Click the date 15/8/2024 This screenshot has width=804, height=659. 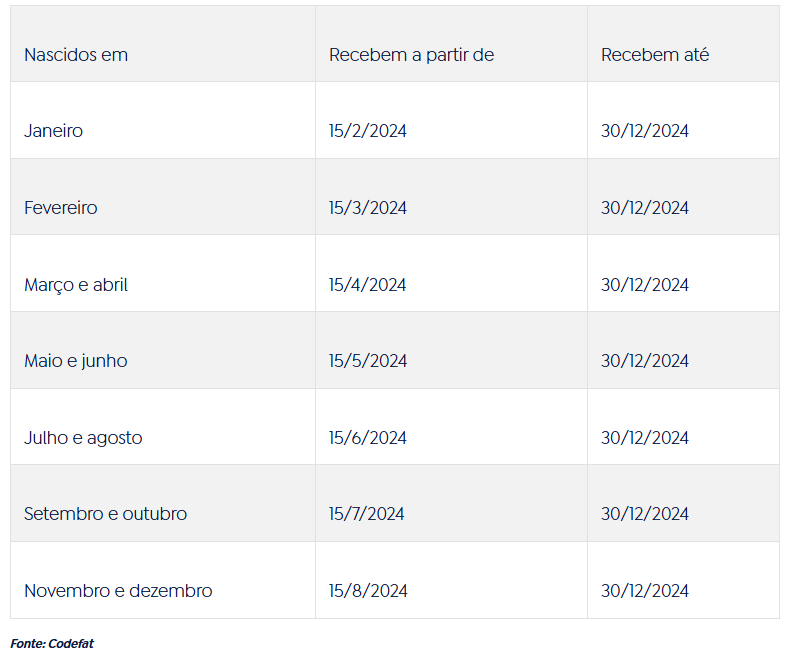(368, 591)
